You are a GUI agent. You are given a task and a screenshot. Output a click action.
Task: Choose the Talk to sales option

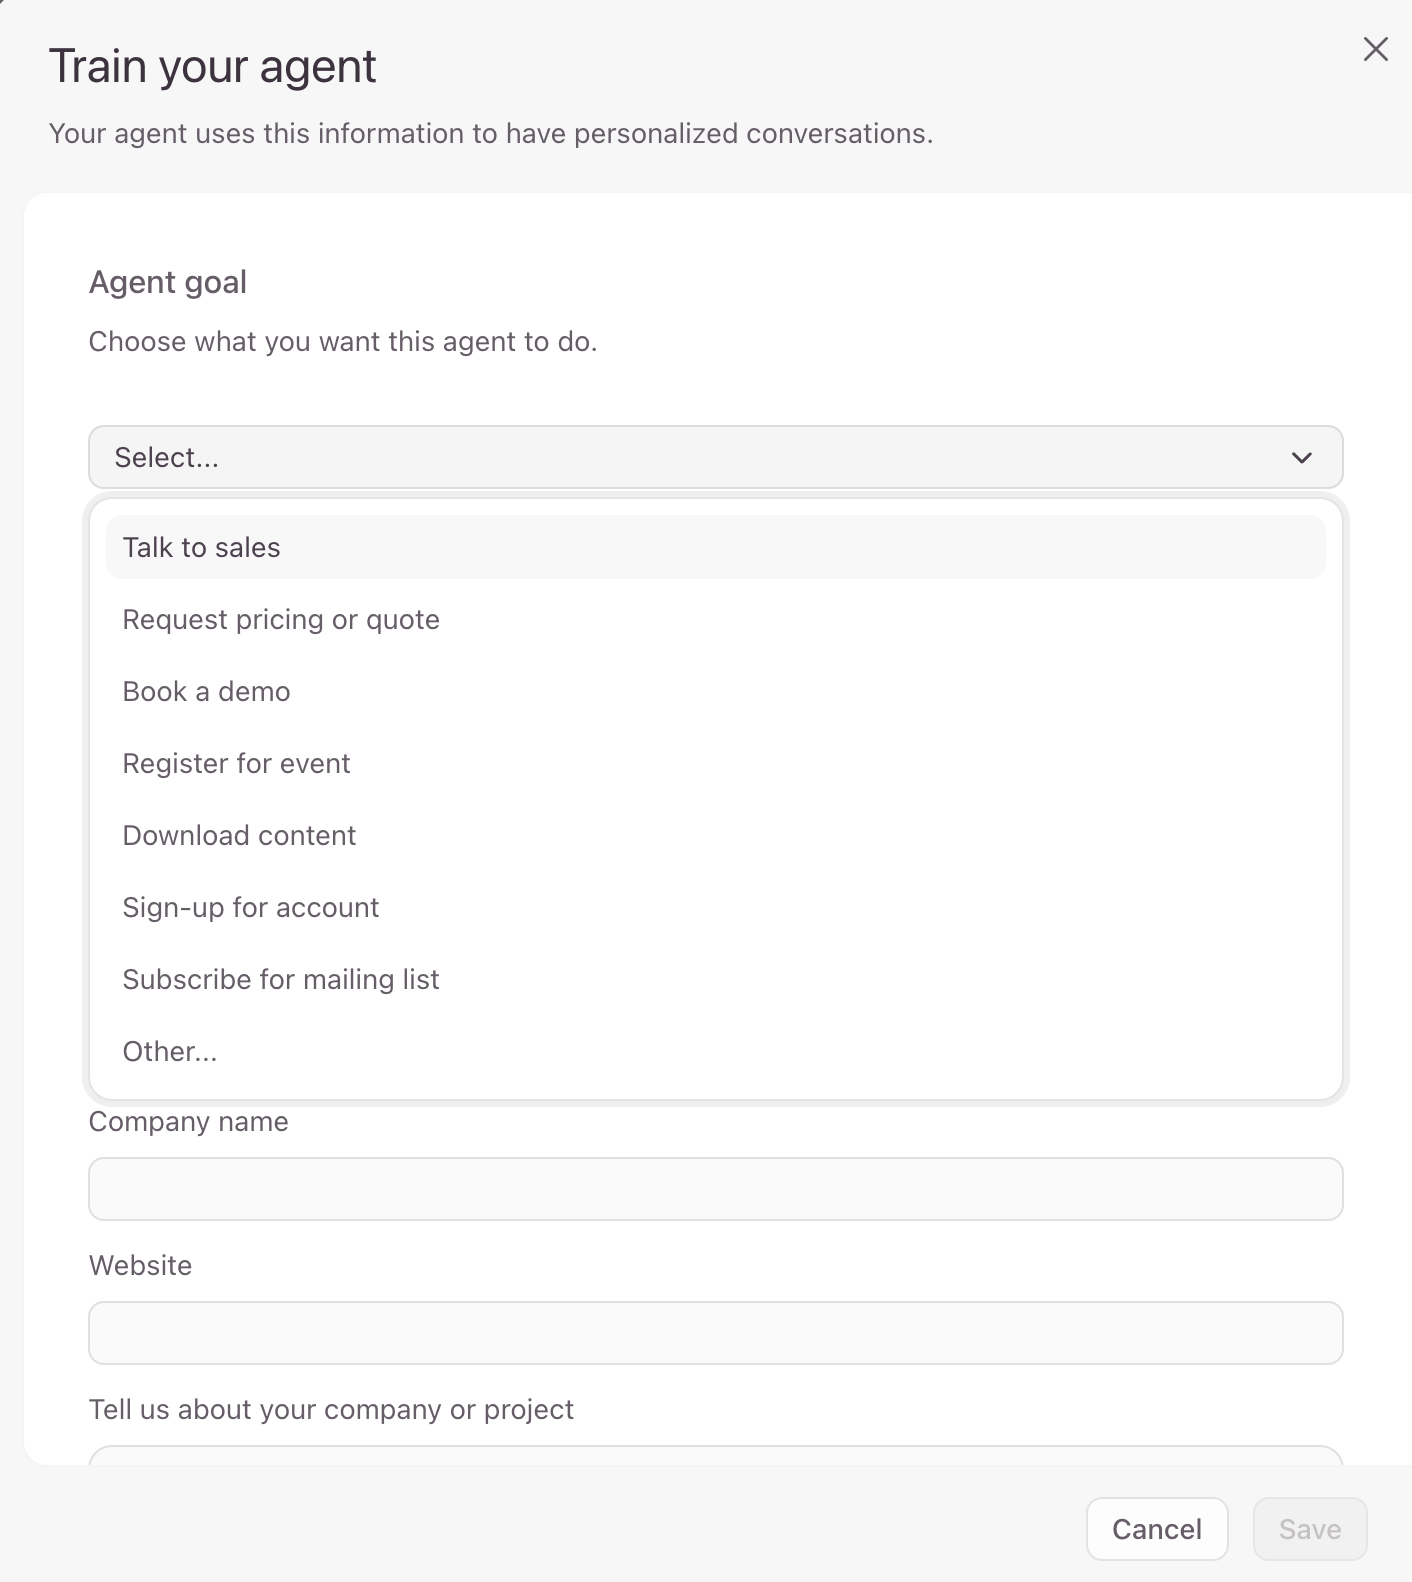[202, 547]
